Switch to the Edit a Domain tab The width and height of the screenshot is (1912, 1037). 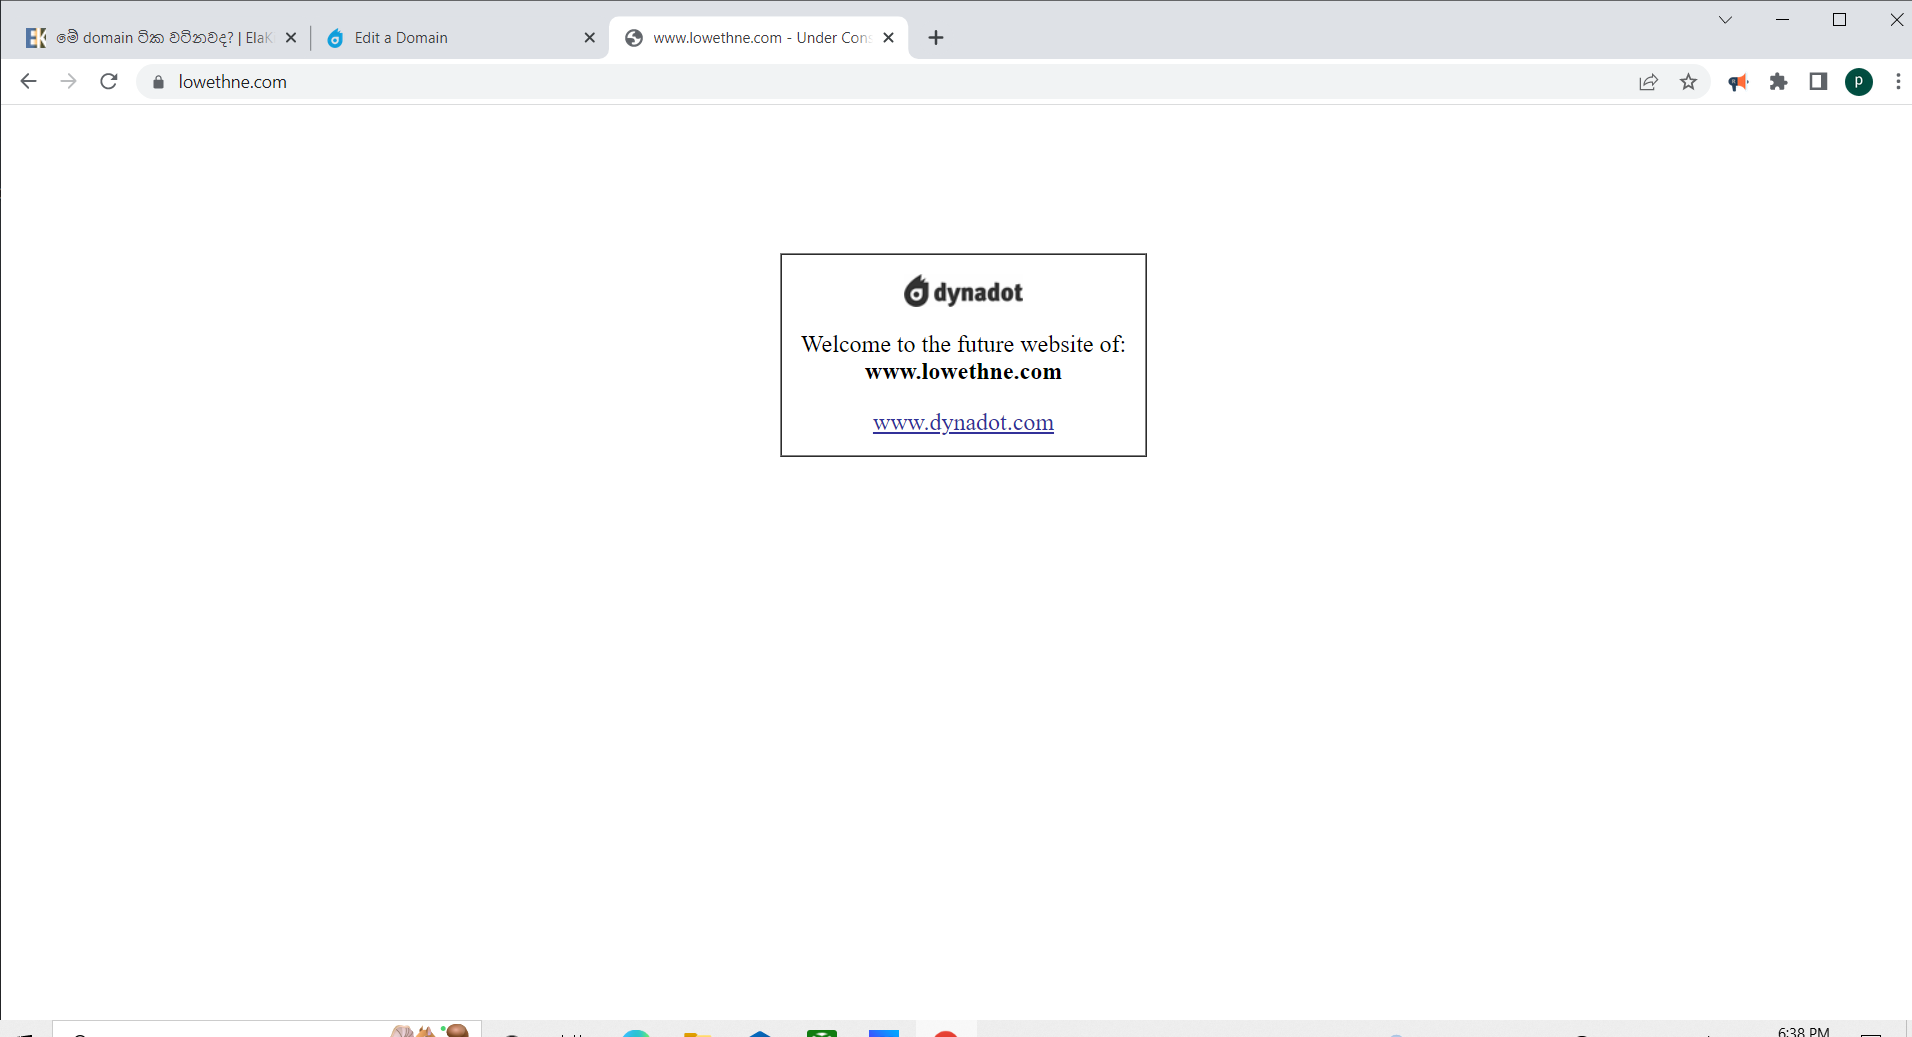pyautogui.click(x=459, y=38)
